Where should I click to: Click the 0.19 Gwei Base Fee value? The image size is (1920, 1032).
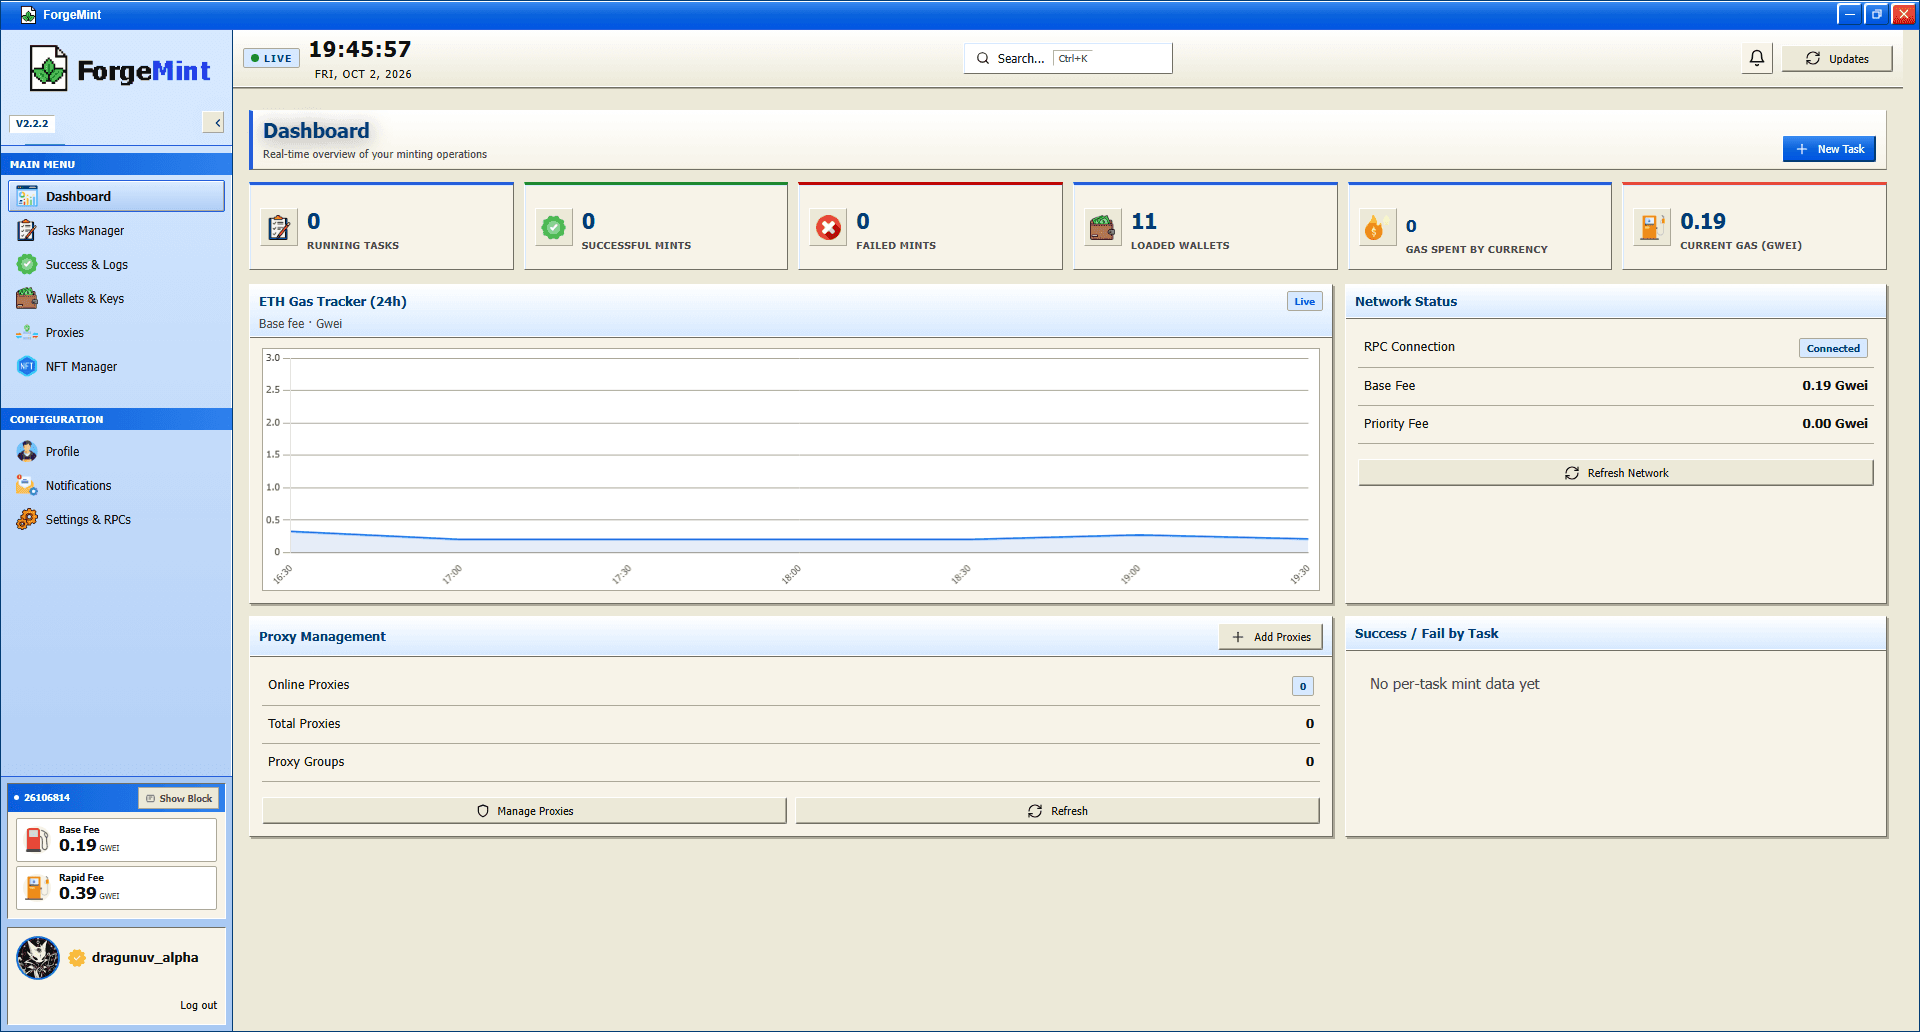point(1835,386)
